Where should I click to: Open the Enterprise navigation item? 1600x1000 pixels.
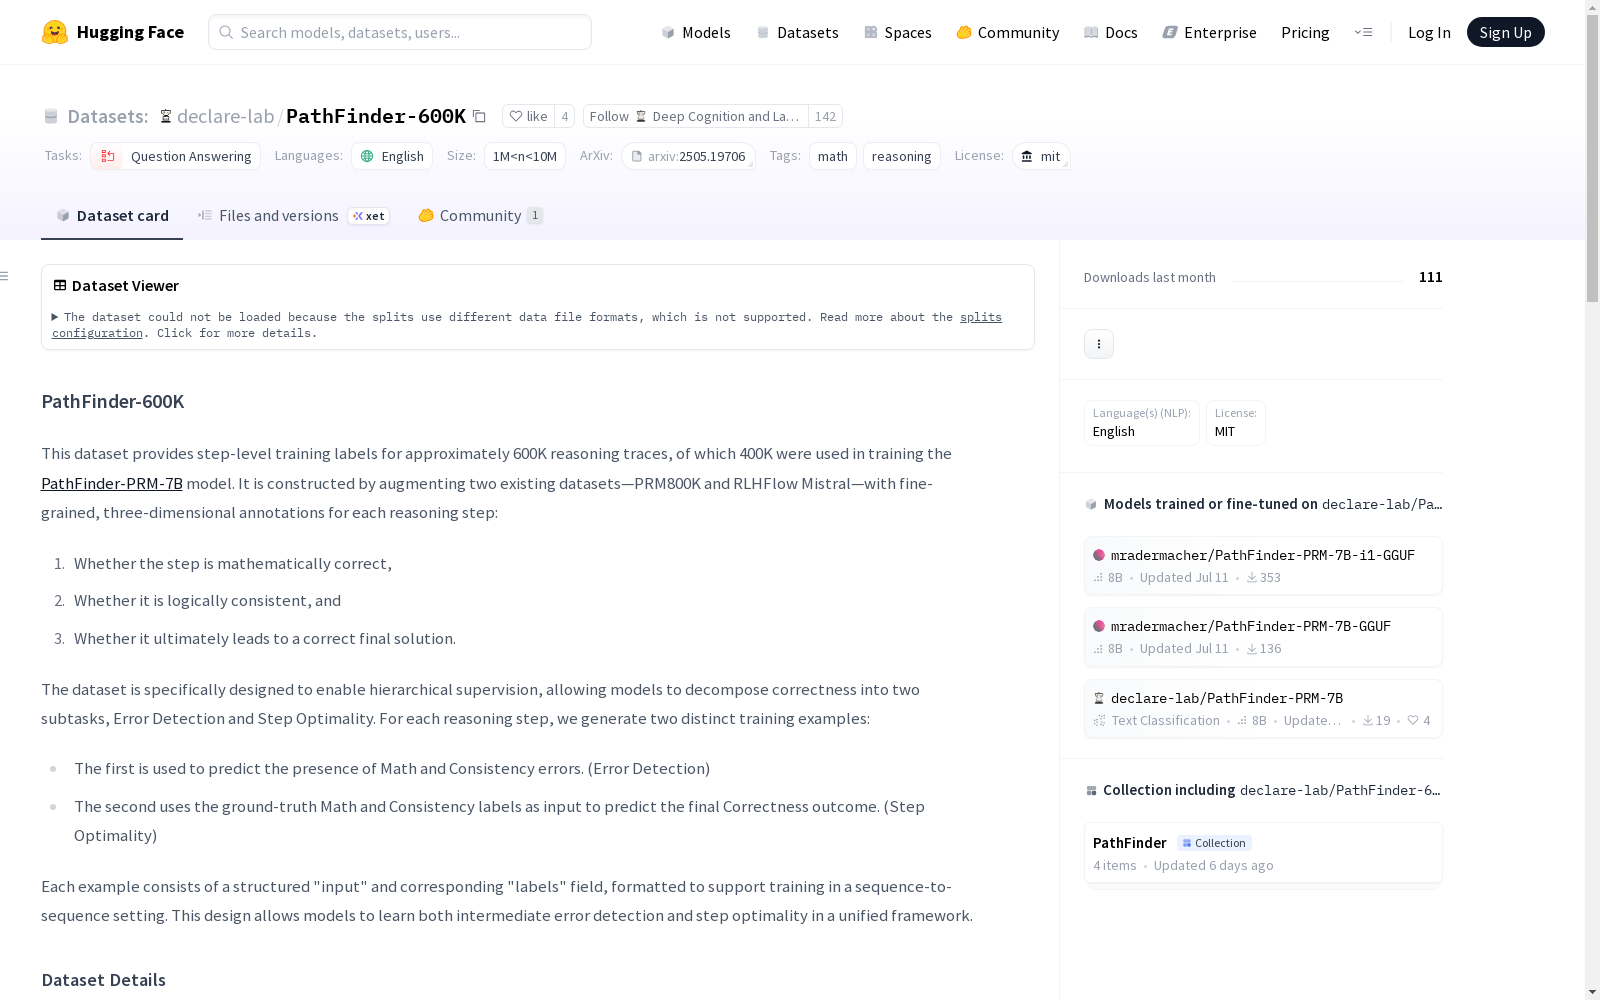pos(1209,32)
